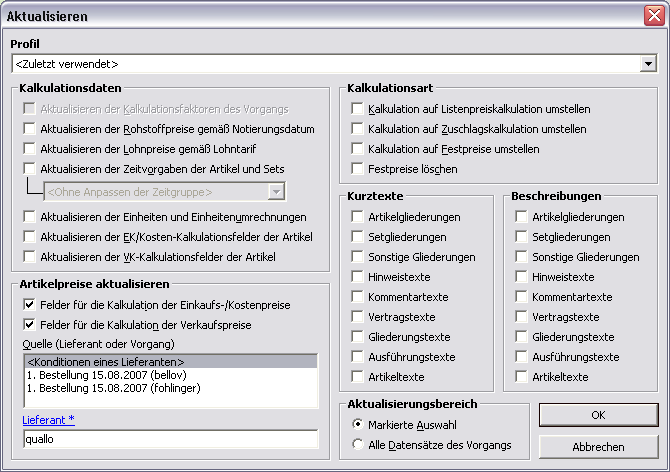Check Kalkulation auf Festpreise umstellen
670x472 pixels.
pos(357,149)
